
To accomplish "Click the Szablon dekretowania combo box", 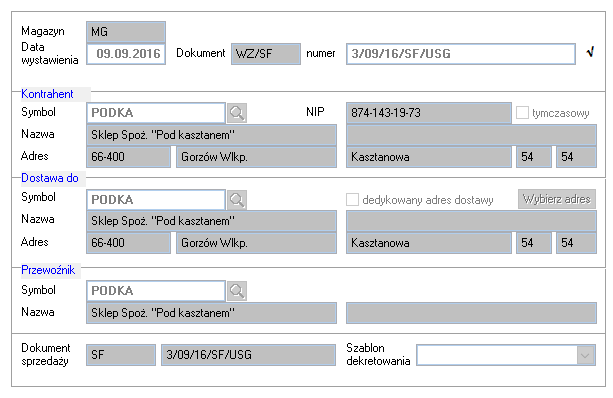I will point(506,355).
